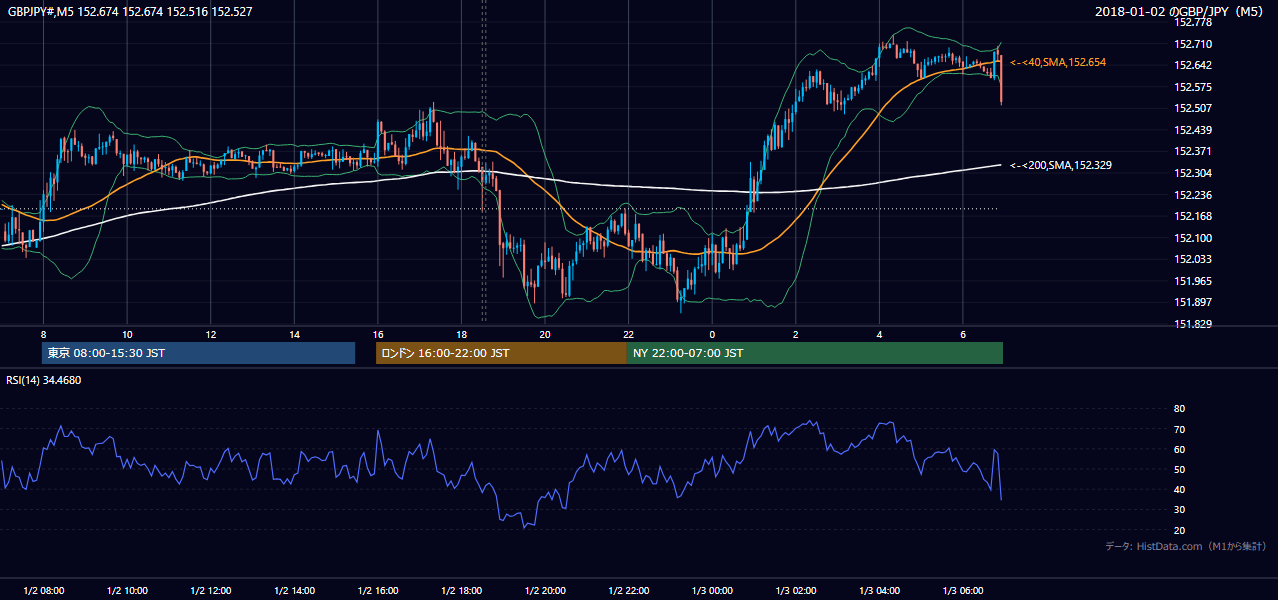Click hour label 4 under the price chart
Image resolution: width=1278 pixels, height=600 pixels.
(x=879, y=334)
